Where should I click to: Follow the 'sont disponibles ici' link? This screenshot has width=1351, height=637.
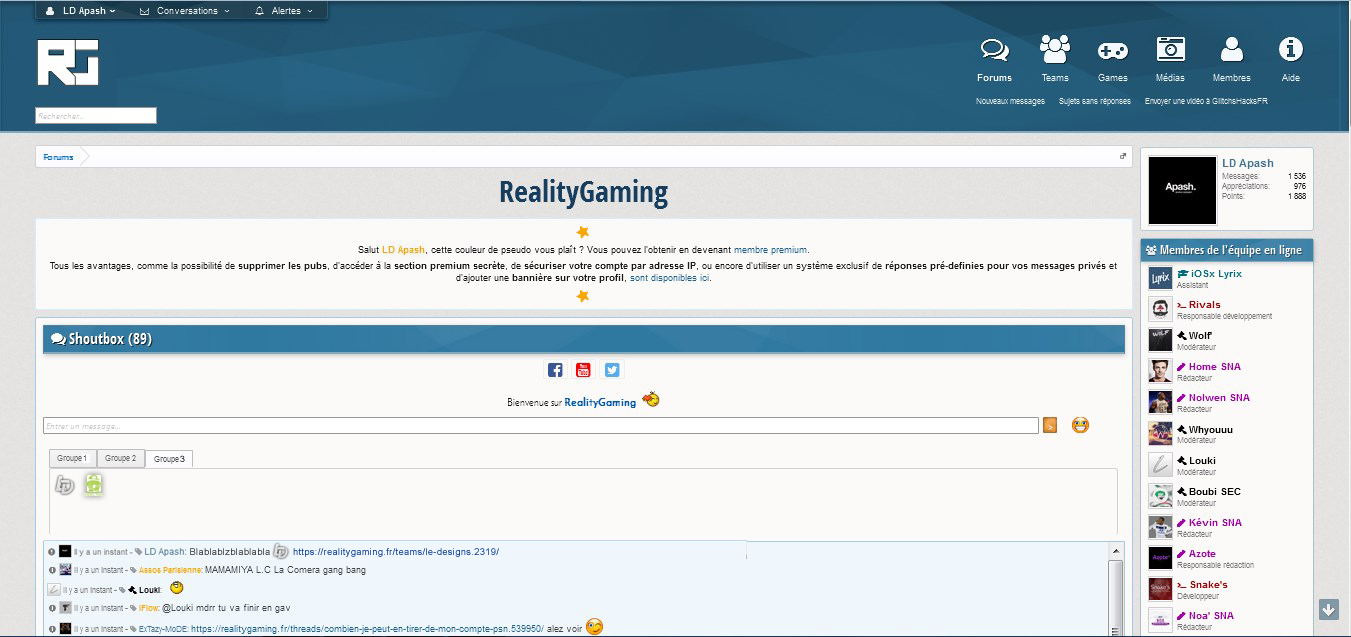pos(669,278)
